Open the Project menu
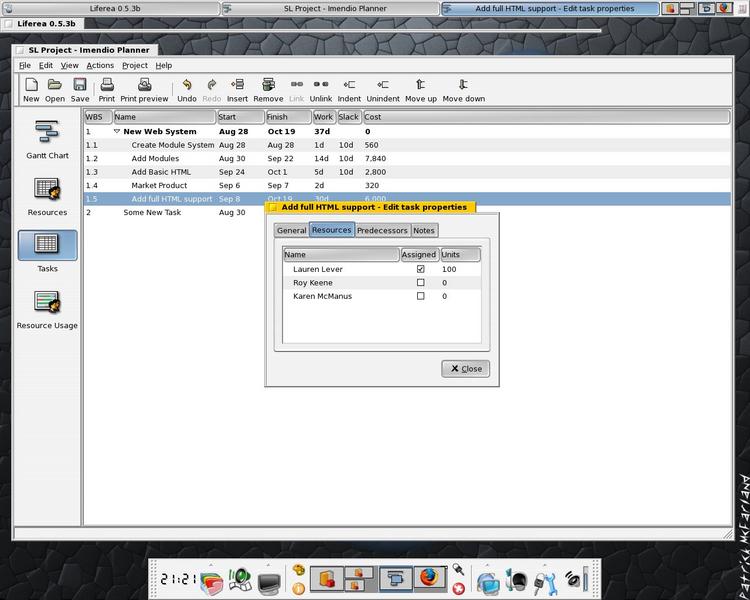Screen dimensions: 750x600 click(x=134, y=66)
